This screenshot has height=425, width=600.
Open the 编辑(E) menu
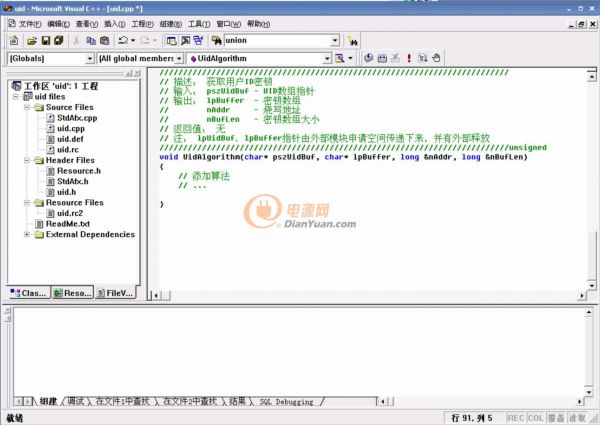(x=58, y=24)
